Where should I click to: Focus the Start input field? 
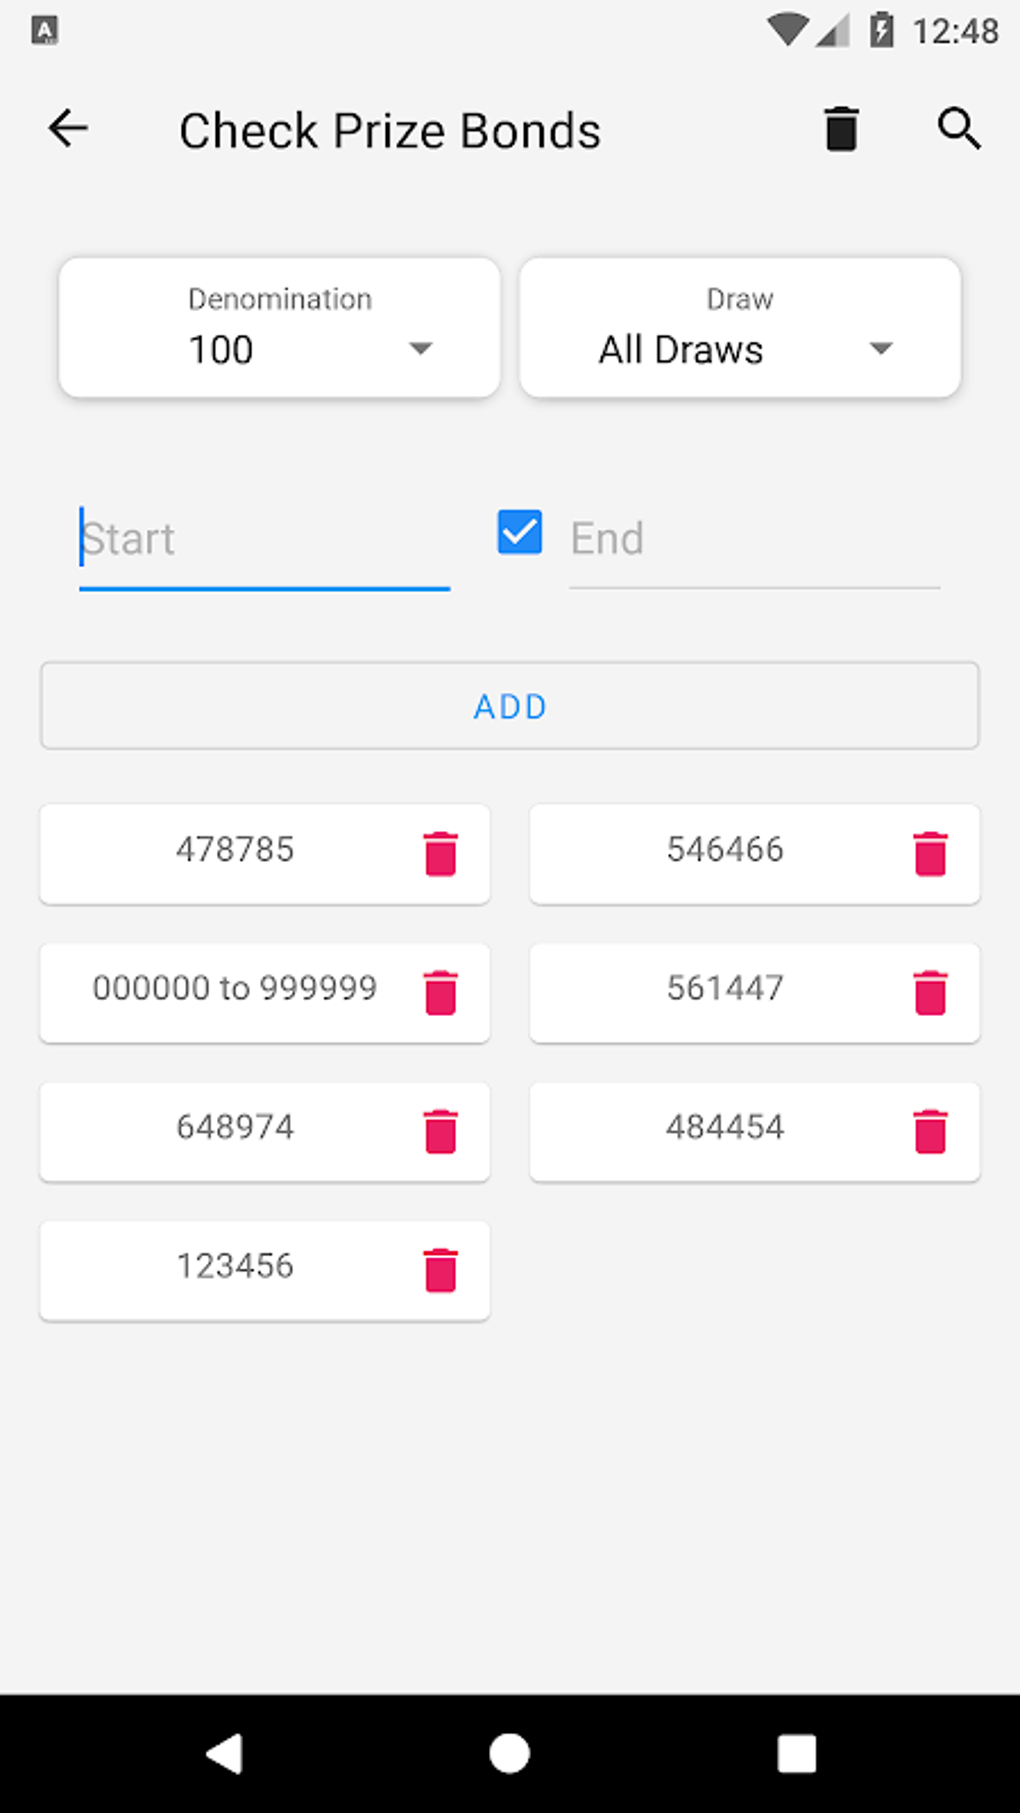pyautogui.click(x=265, y=539)
